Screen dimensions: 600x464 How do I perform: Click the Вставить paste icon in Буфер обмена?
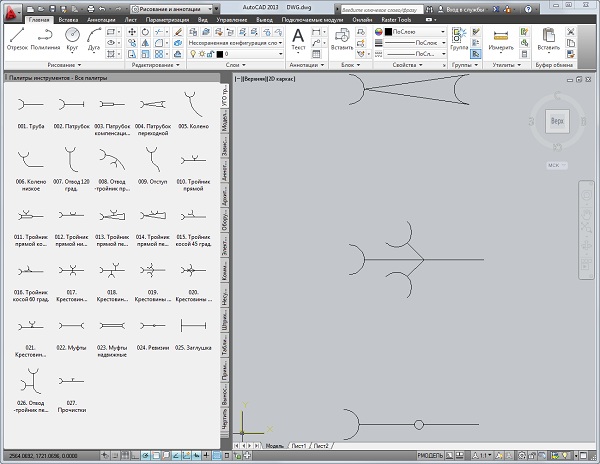tap(549, 37)
